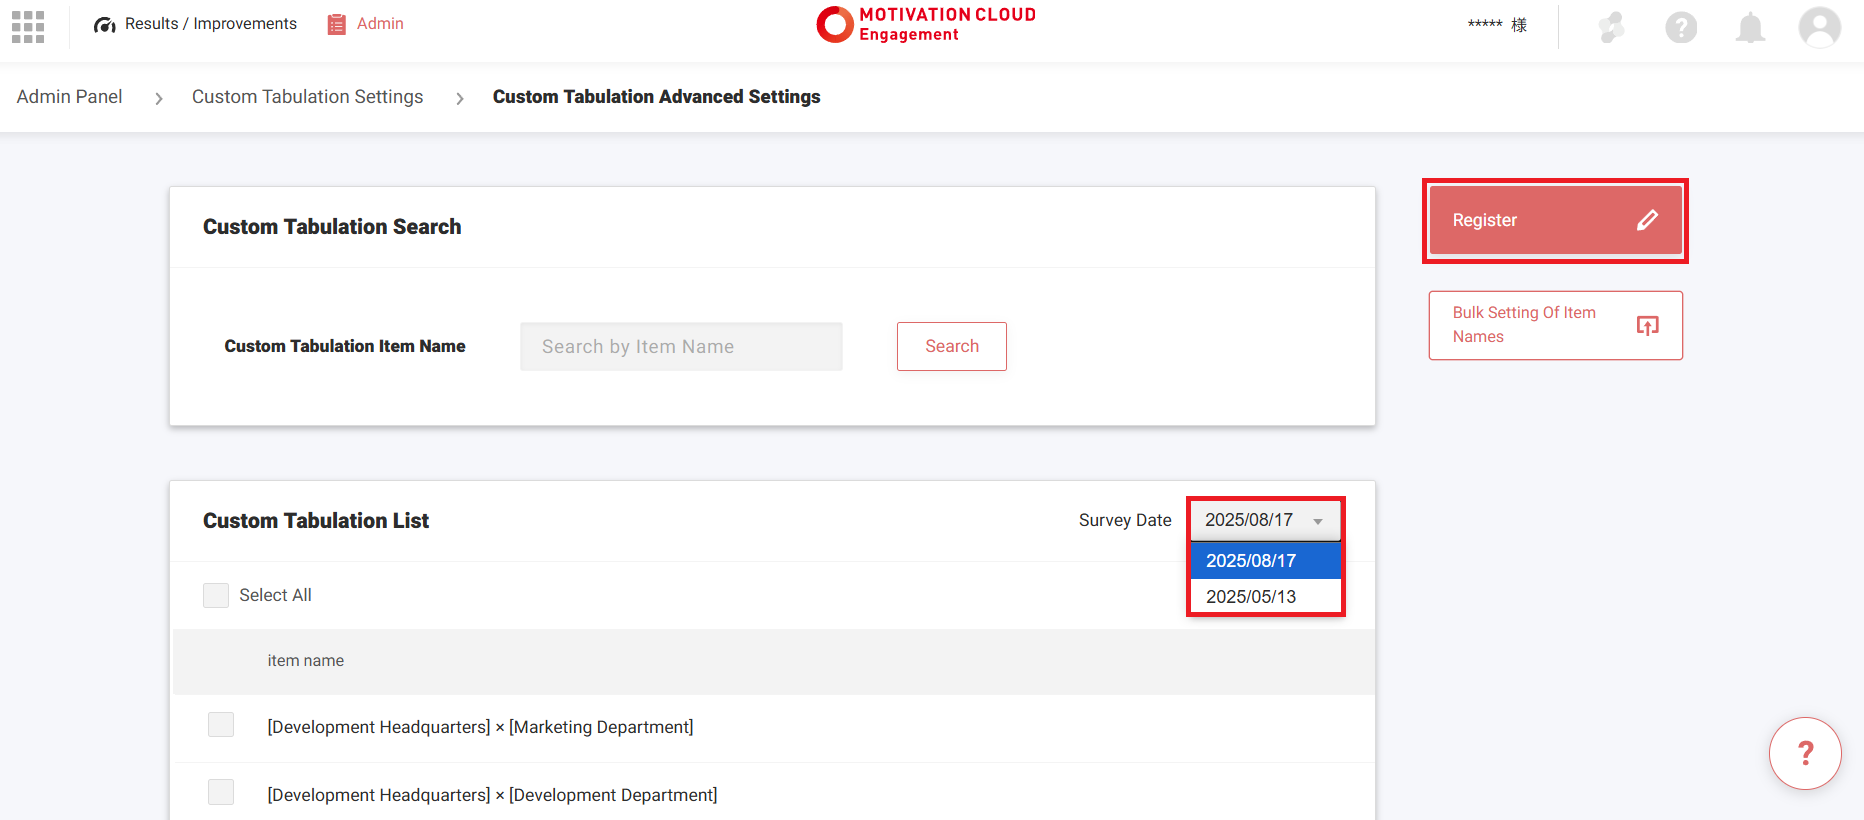1864x820 pixels.
Task: Check the Select All checkbox
Action: click(x=216, y=595)
